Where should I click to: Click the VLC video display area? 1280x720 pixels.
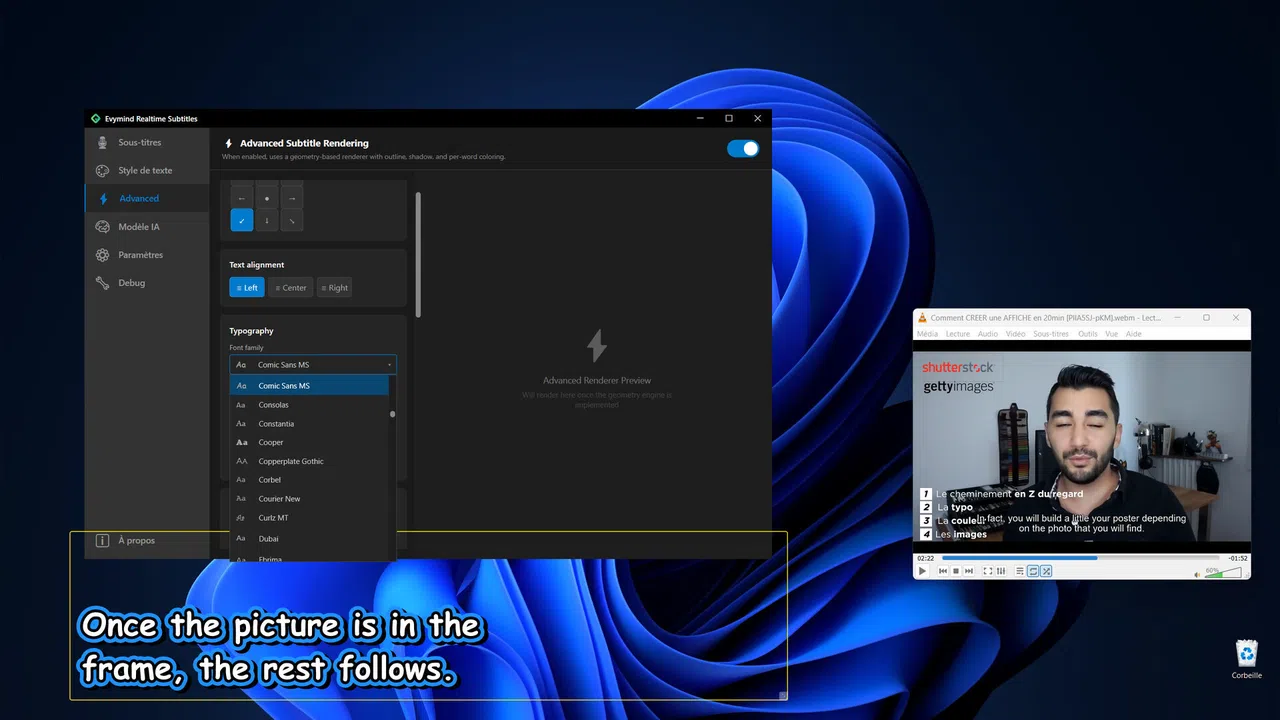pyautogui.click(x=1081, y=446)
